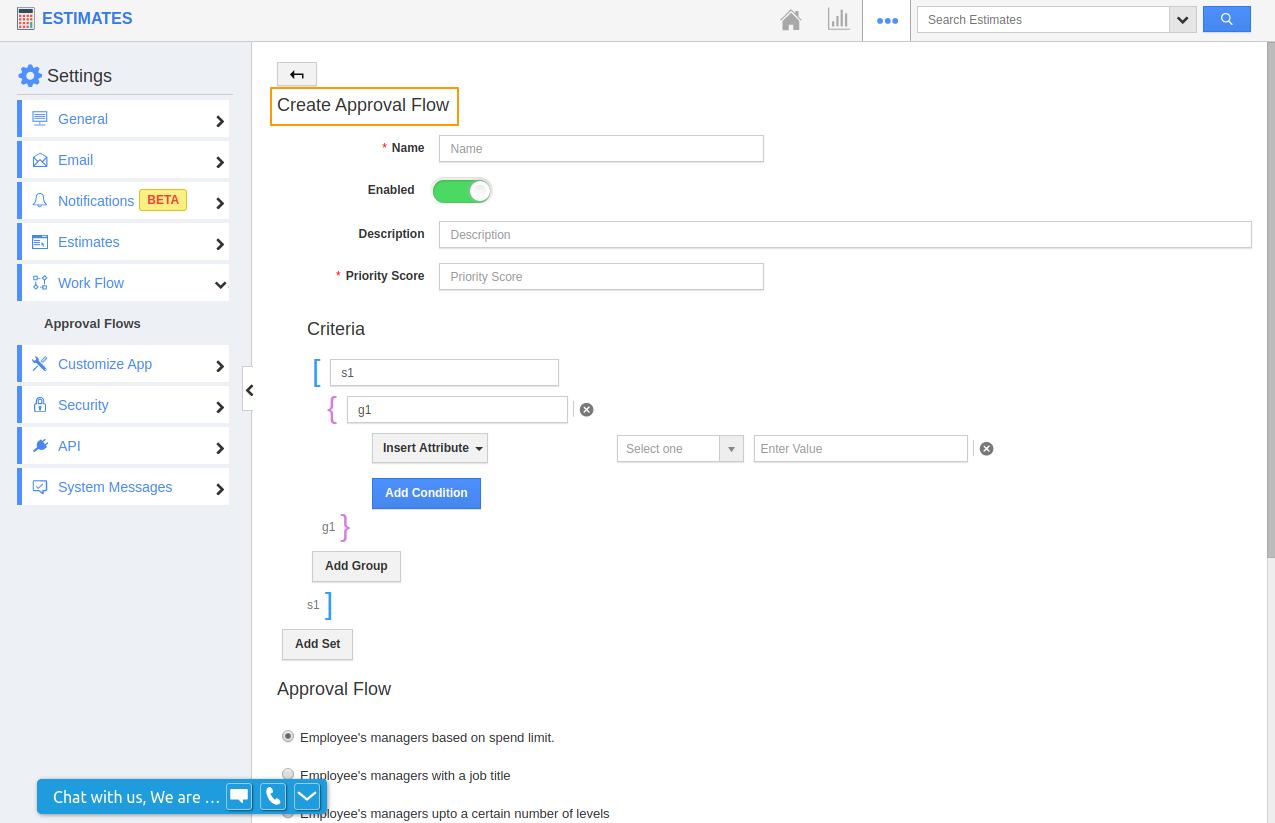Open the phone call icon in chat widget
Image resolution: width=1275 pixels, height=823 pixels.
(x=273, y=796)
